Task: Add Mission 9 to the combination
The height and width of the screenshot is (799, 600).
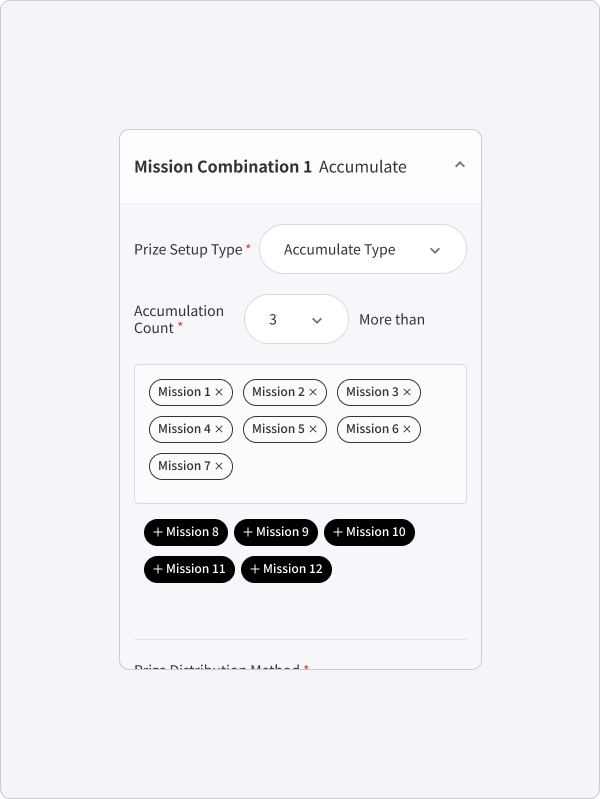Action: (276, 532)
